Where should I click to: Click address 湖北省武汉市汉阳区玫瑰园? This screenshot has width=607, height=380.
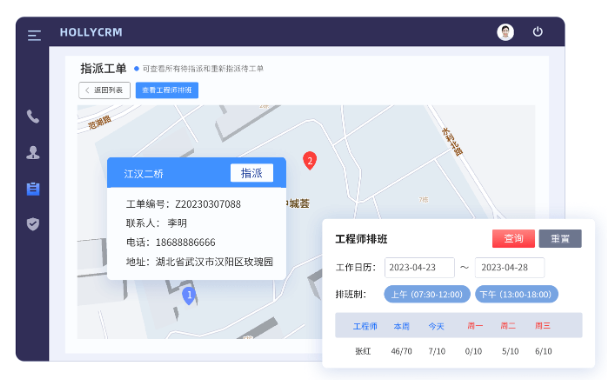tap(214, 262)
